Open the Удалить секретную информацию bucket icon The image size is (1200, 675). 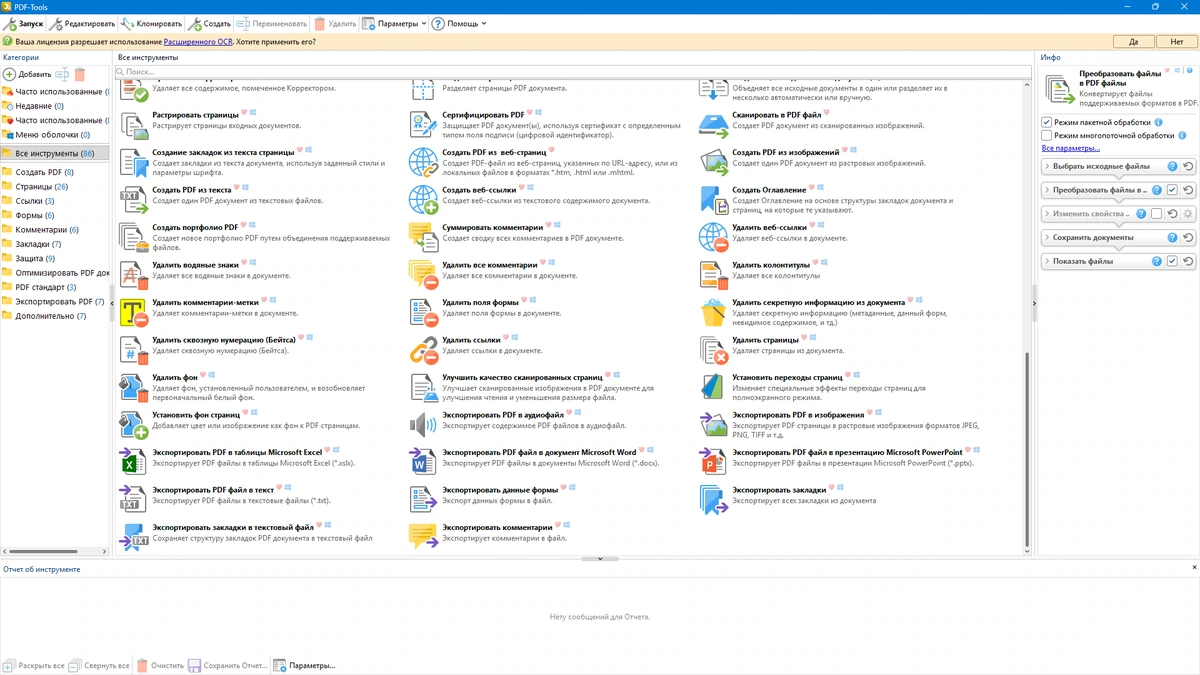click(713, 312)
